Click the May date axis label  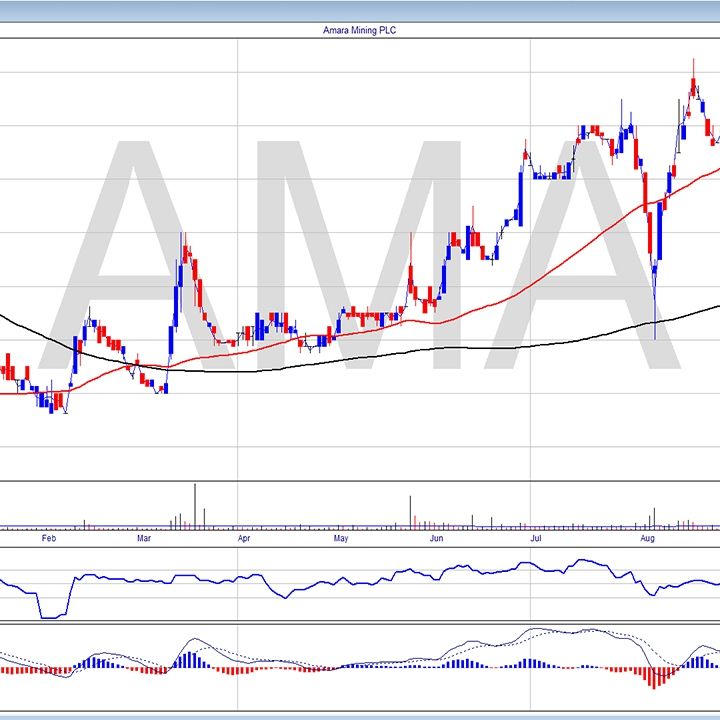pos(340,538)
